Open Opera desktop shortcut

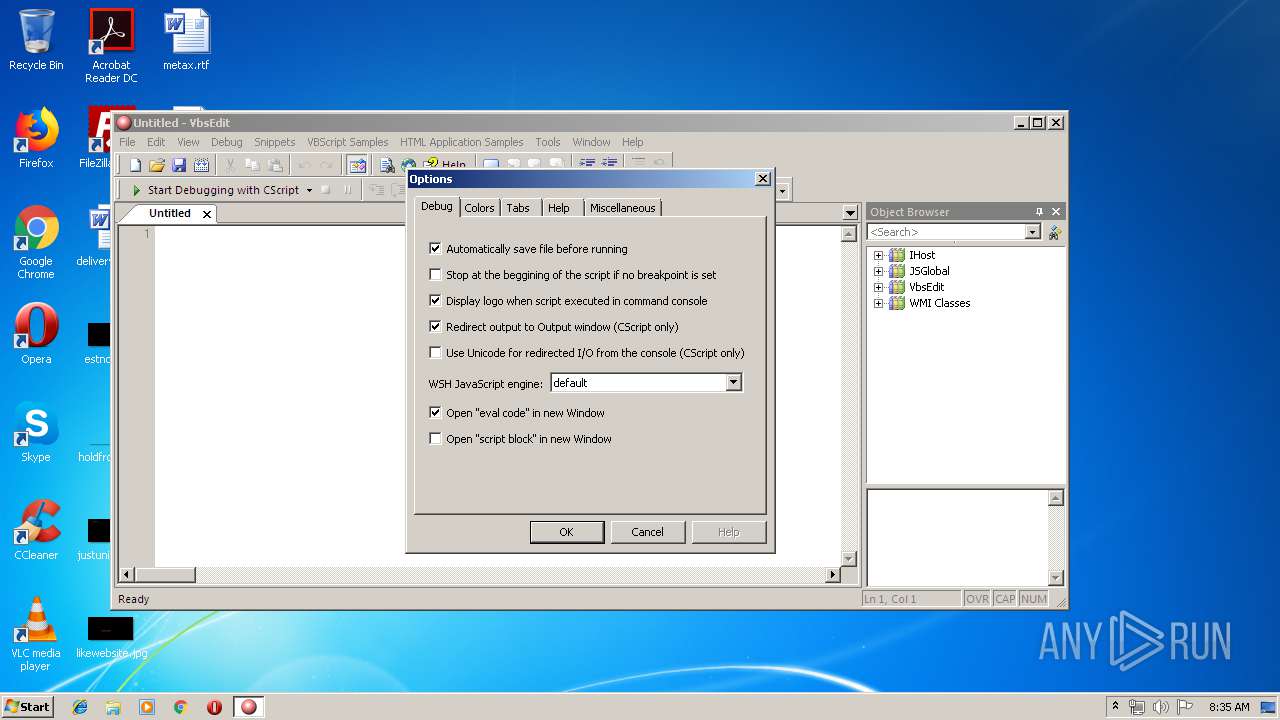(36, 335)
